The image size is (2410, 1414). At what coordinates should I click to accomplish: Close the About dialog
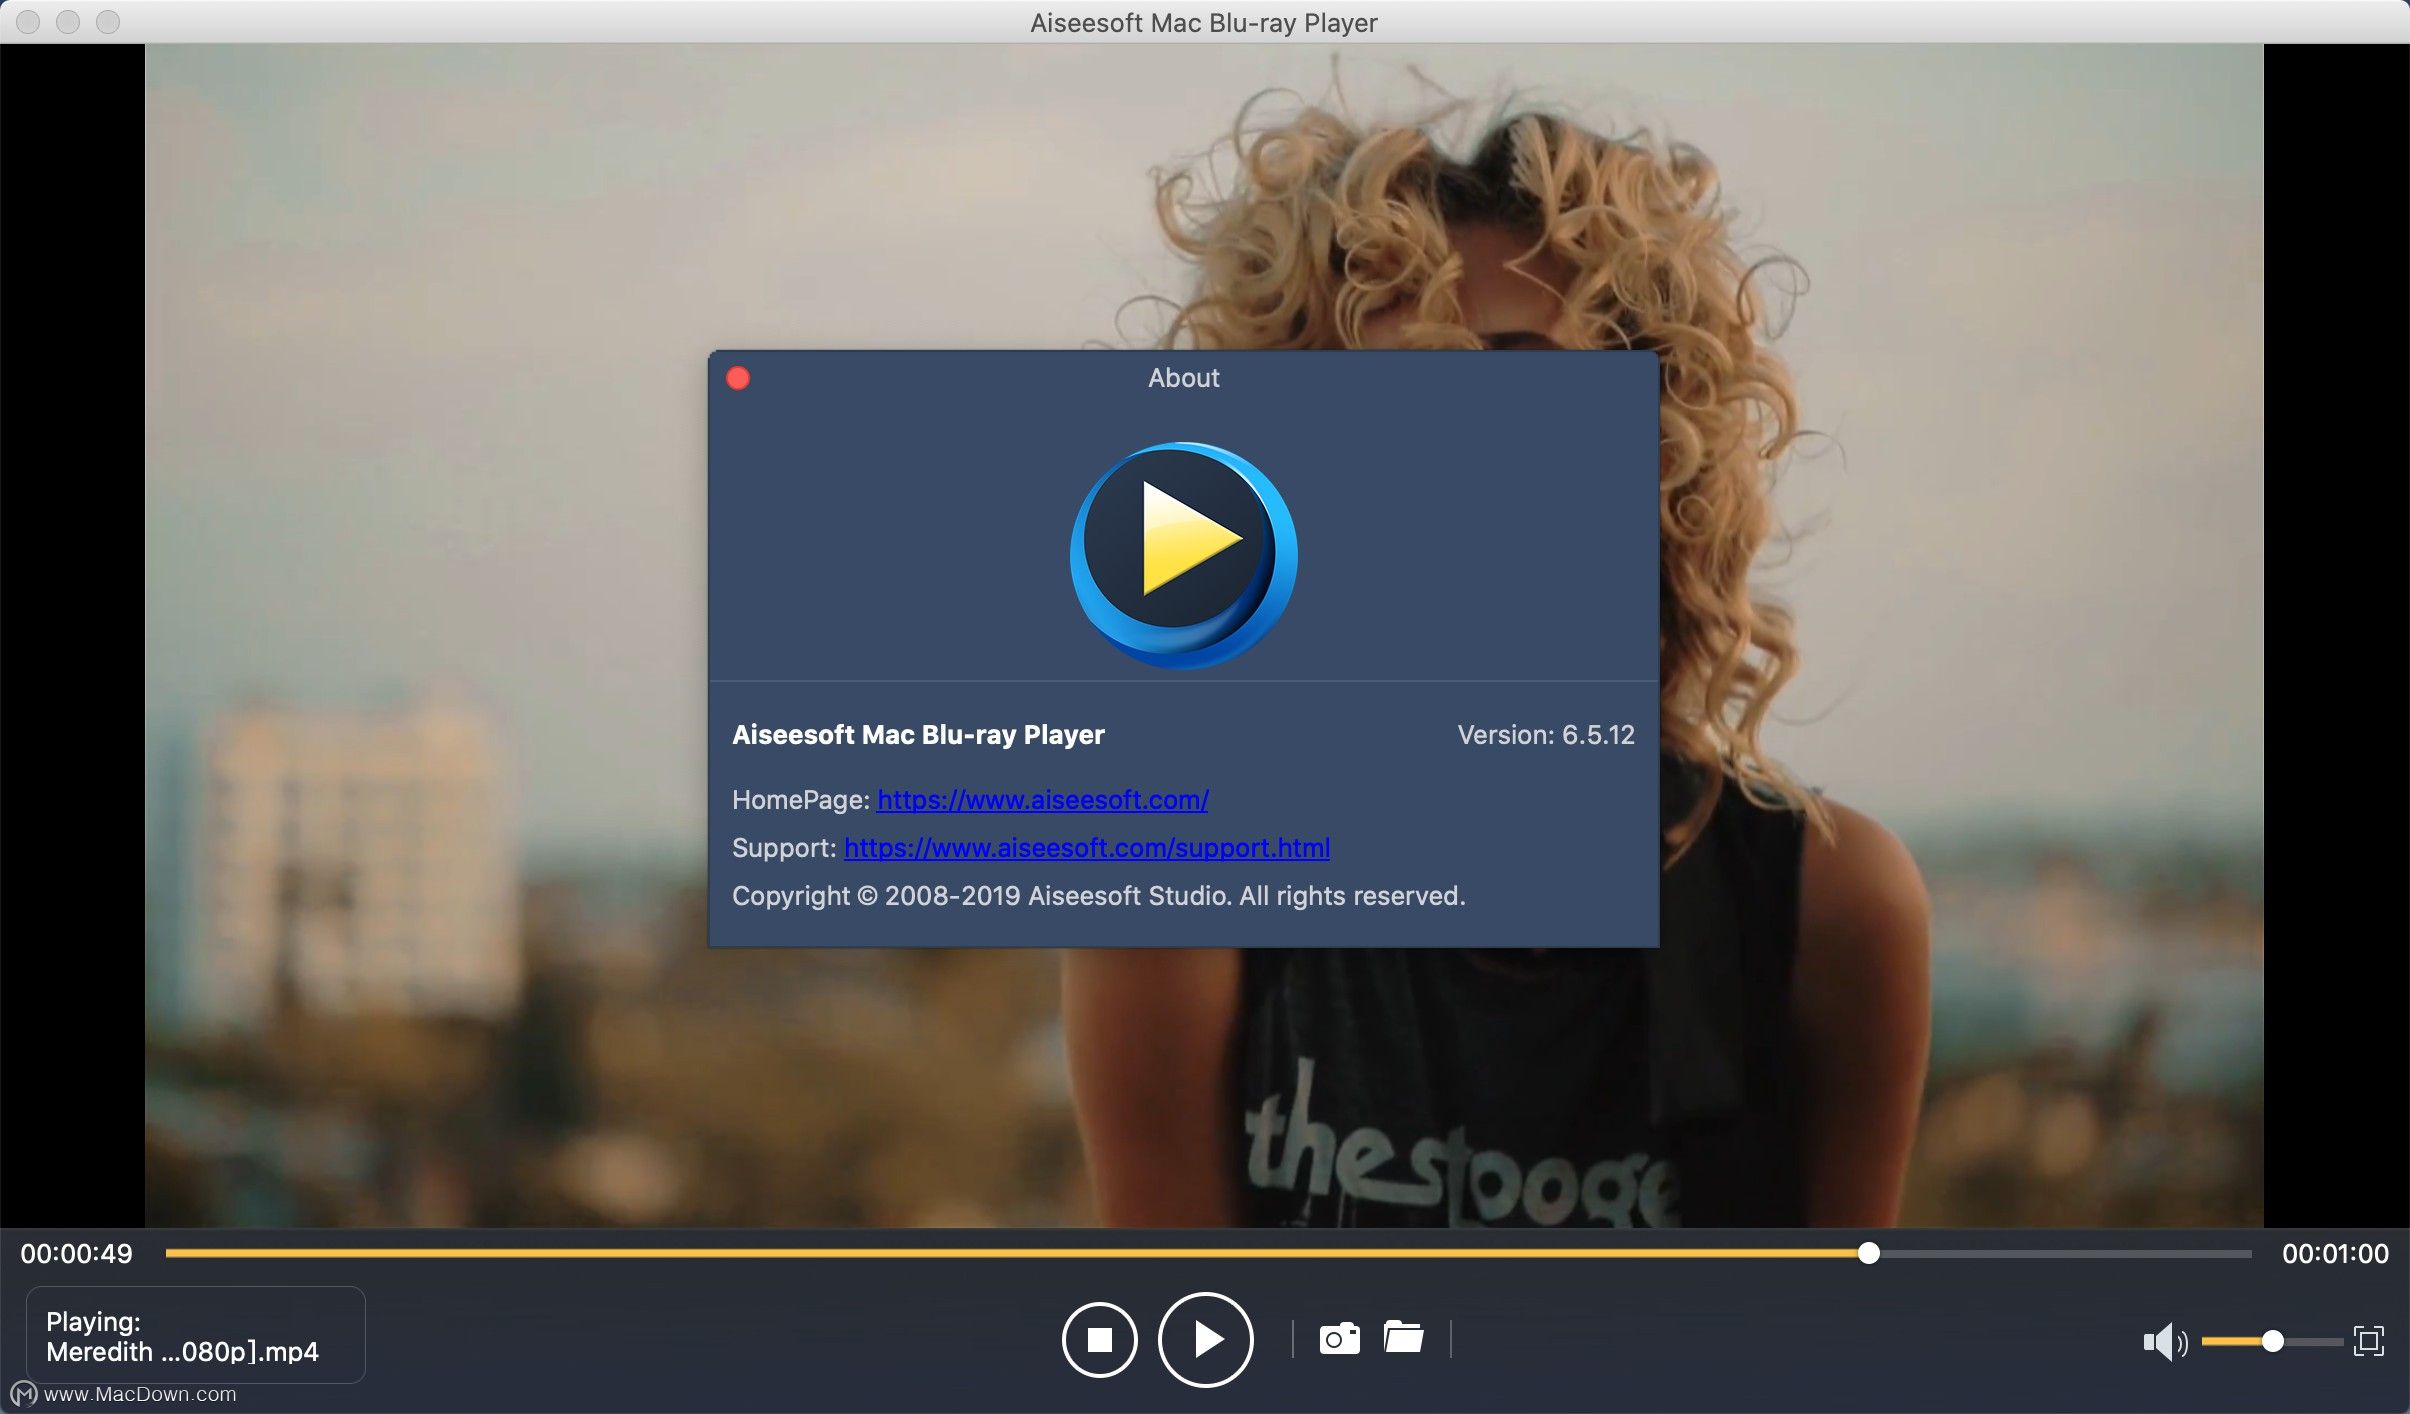738,378
